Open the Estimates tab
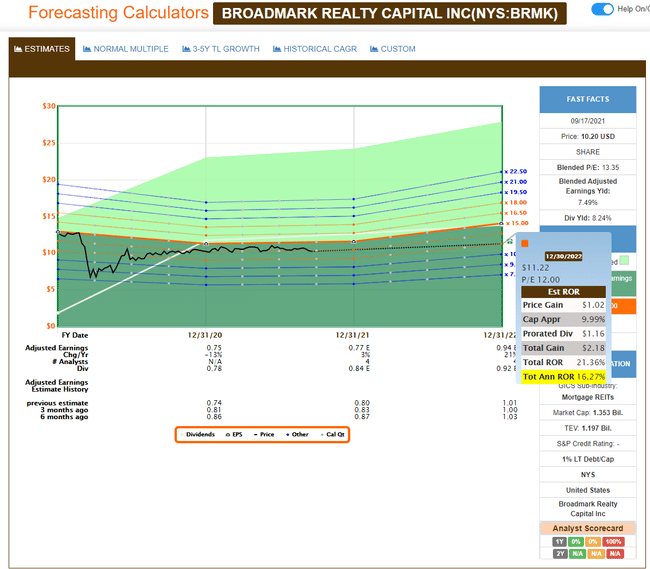The image size is (650, 569). tap(42, 49)
